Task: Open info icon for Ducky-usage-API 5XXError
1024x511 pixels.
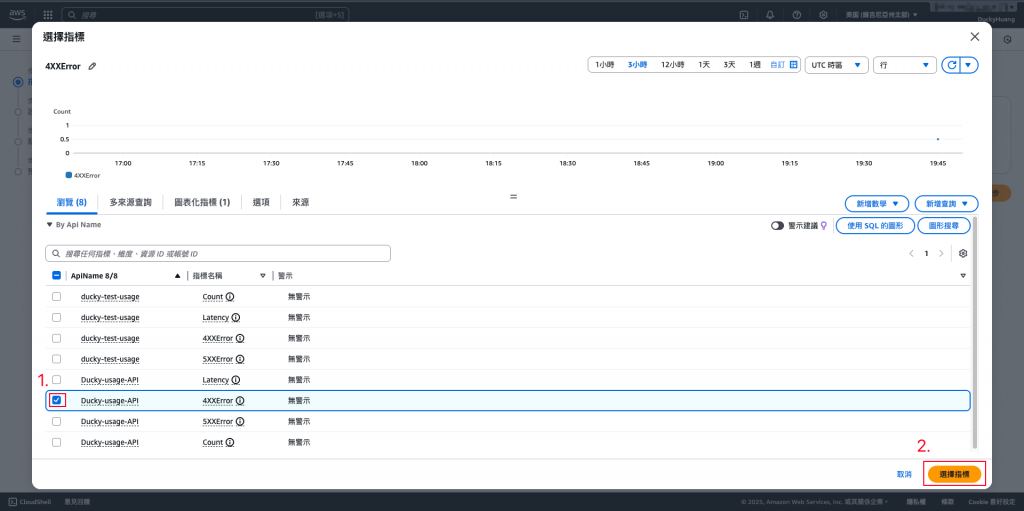Action: [x=240, y=421]
